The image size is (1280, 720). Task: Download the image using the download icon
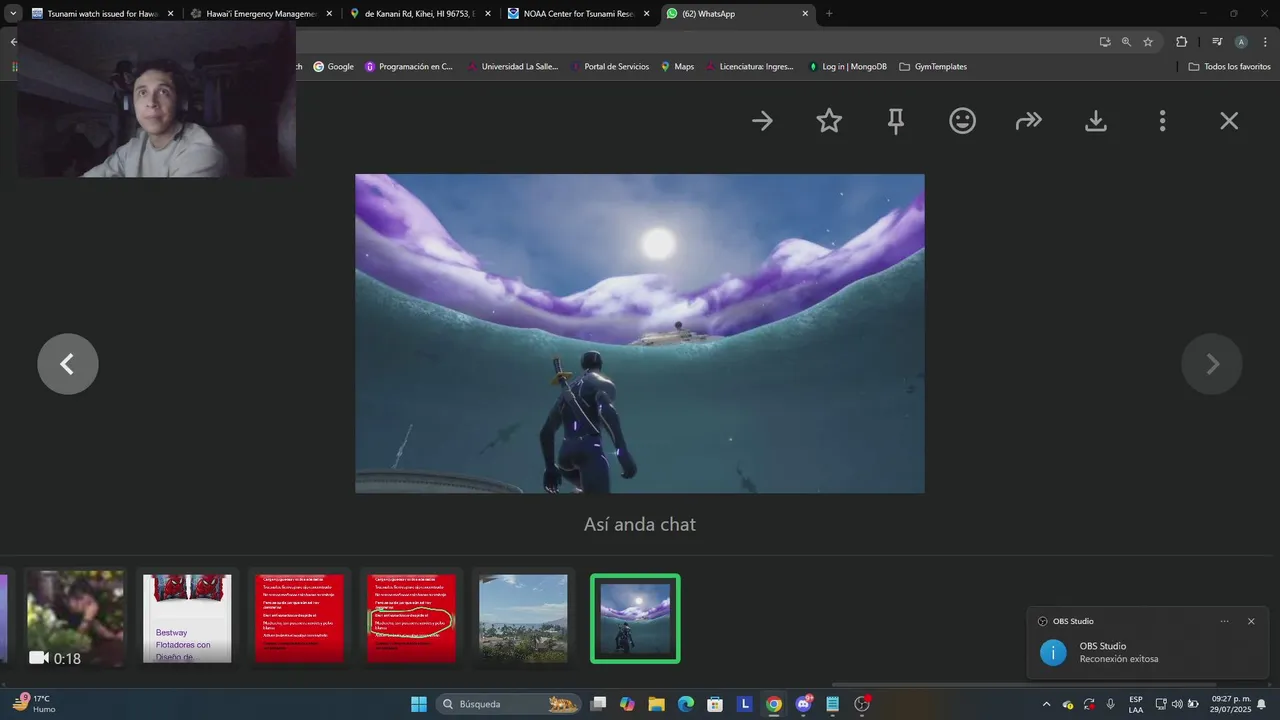(x=1096, y=121)
